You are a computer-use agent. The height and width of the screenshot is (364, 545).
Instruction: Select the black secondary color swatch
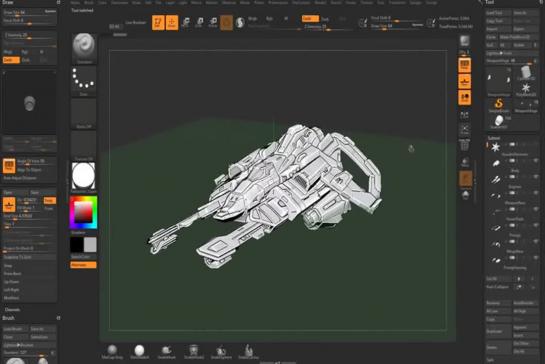76,245
